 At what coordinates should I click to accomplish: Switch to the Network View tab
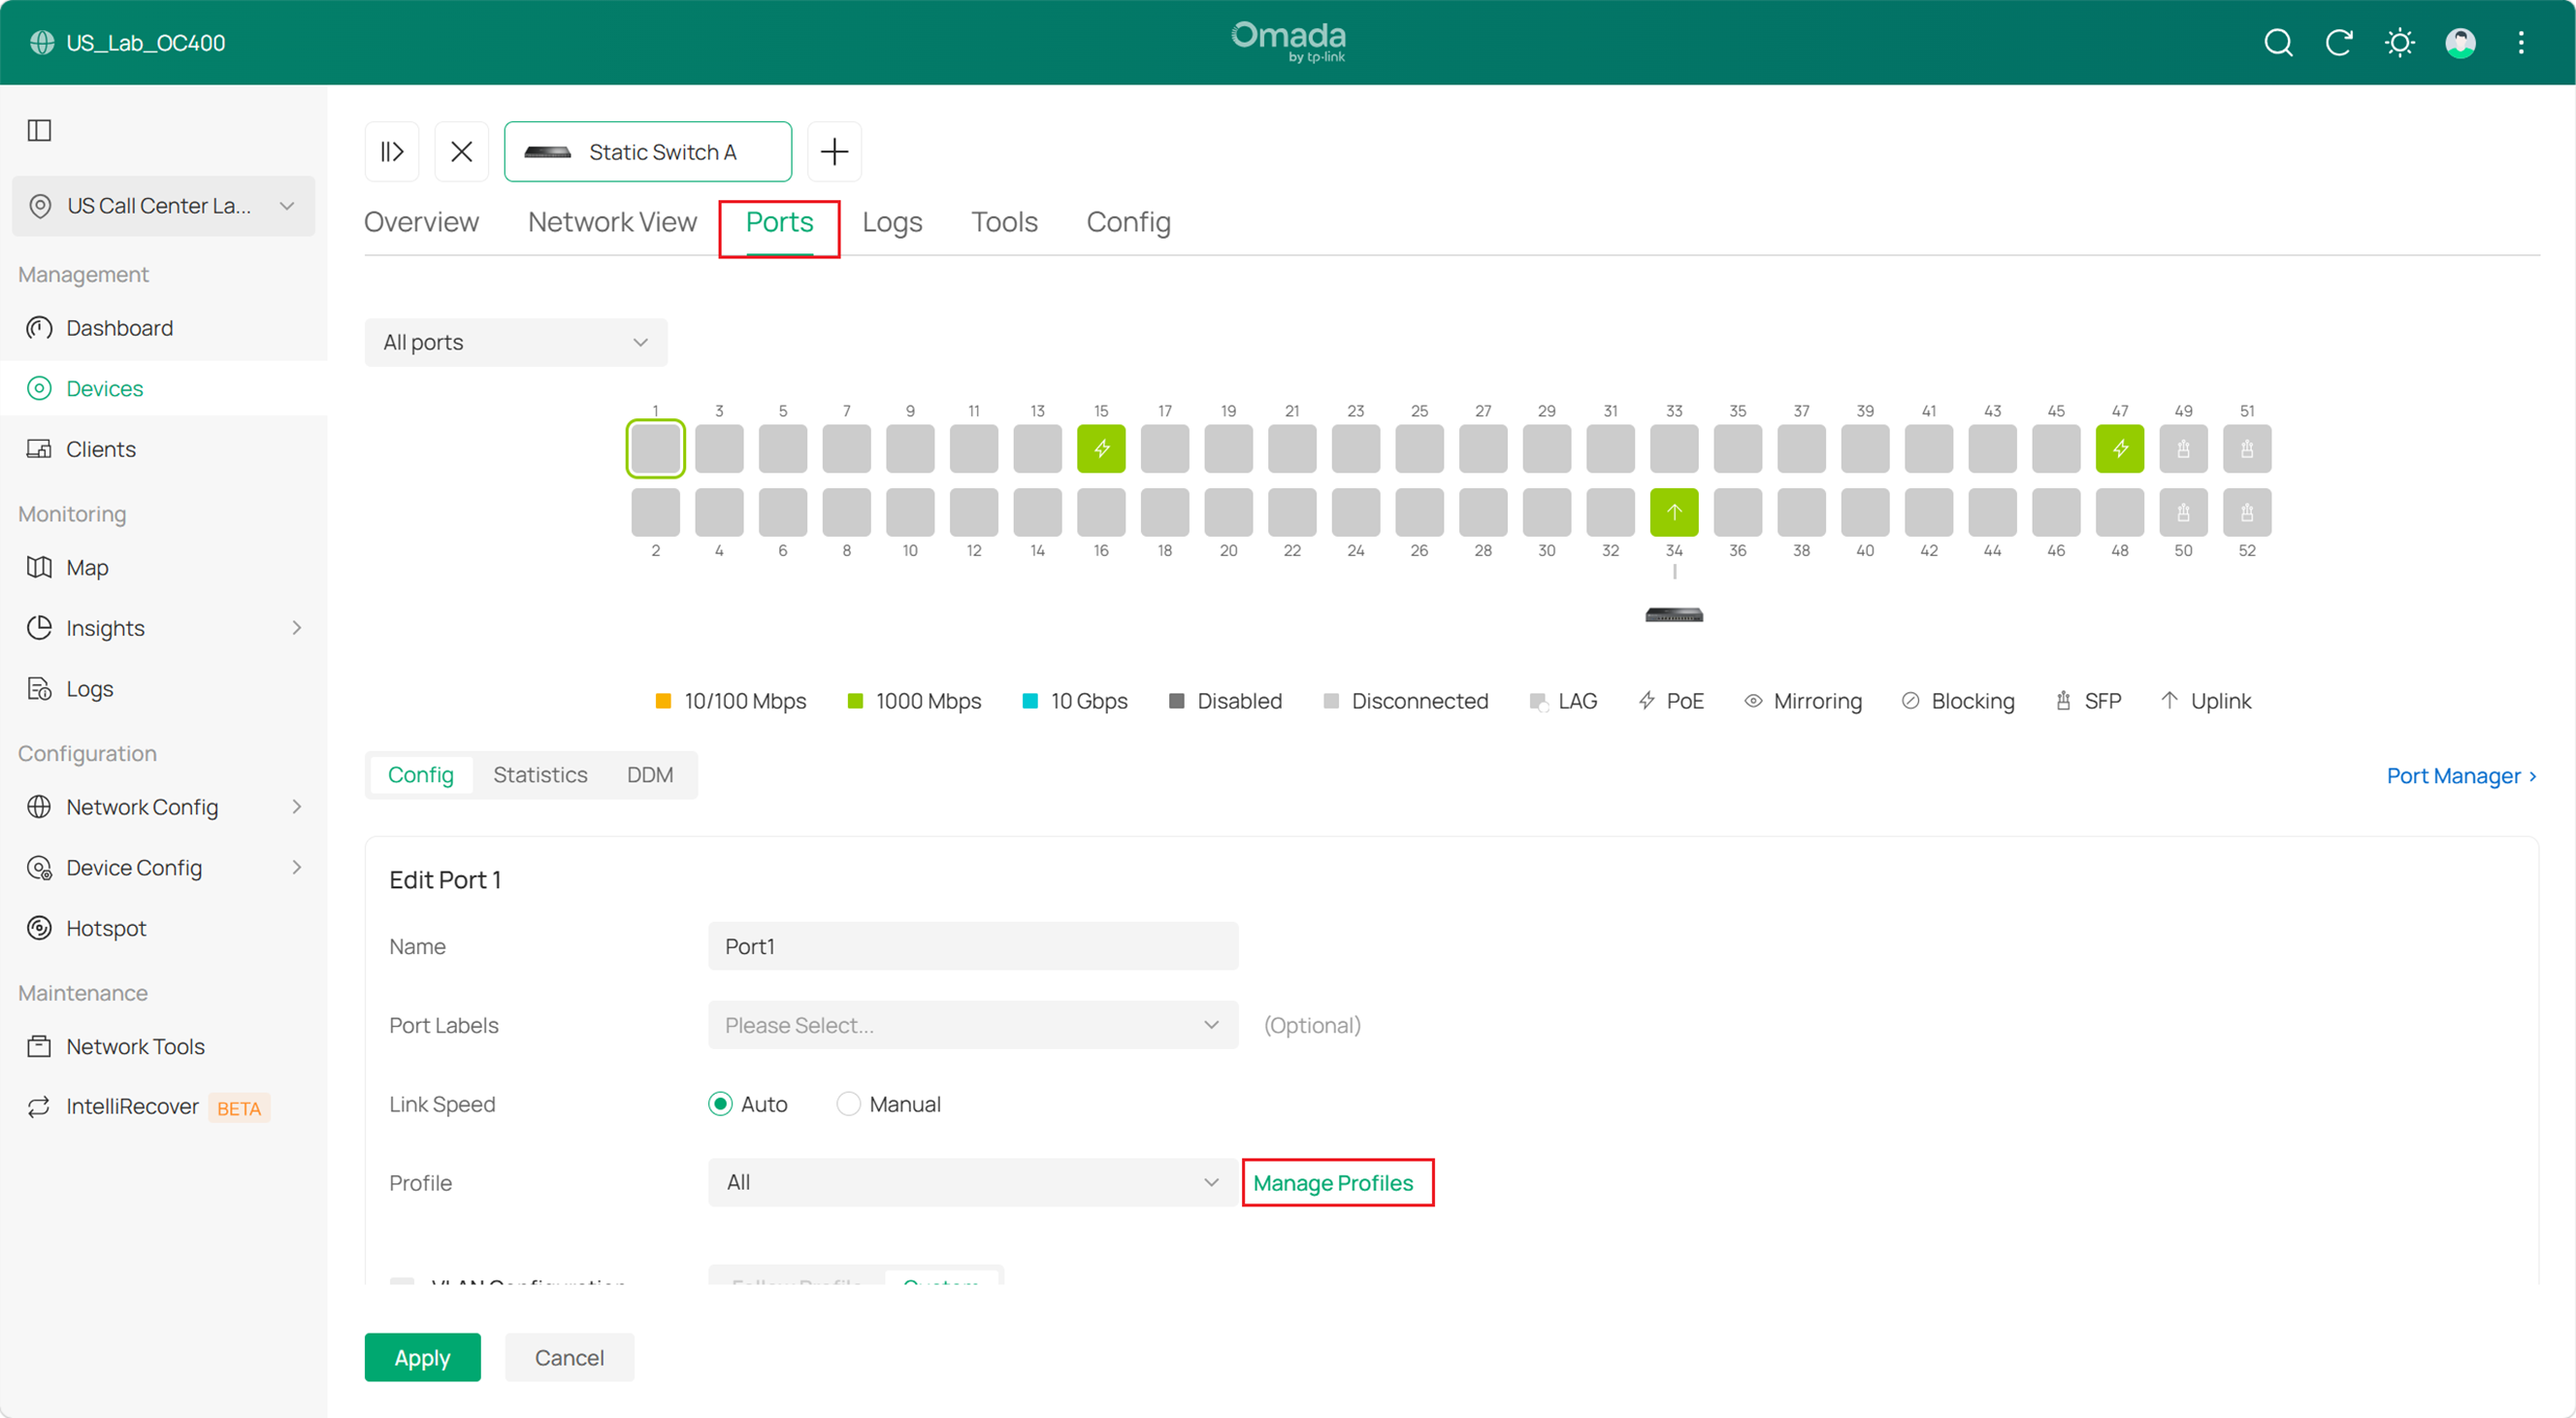click(x=612, y=222)
